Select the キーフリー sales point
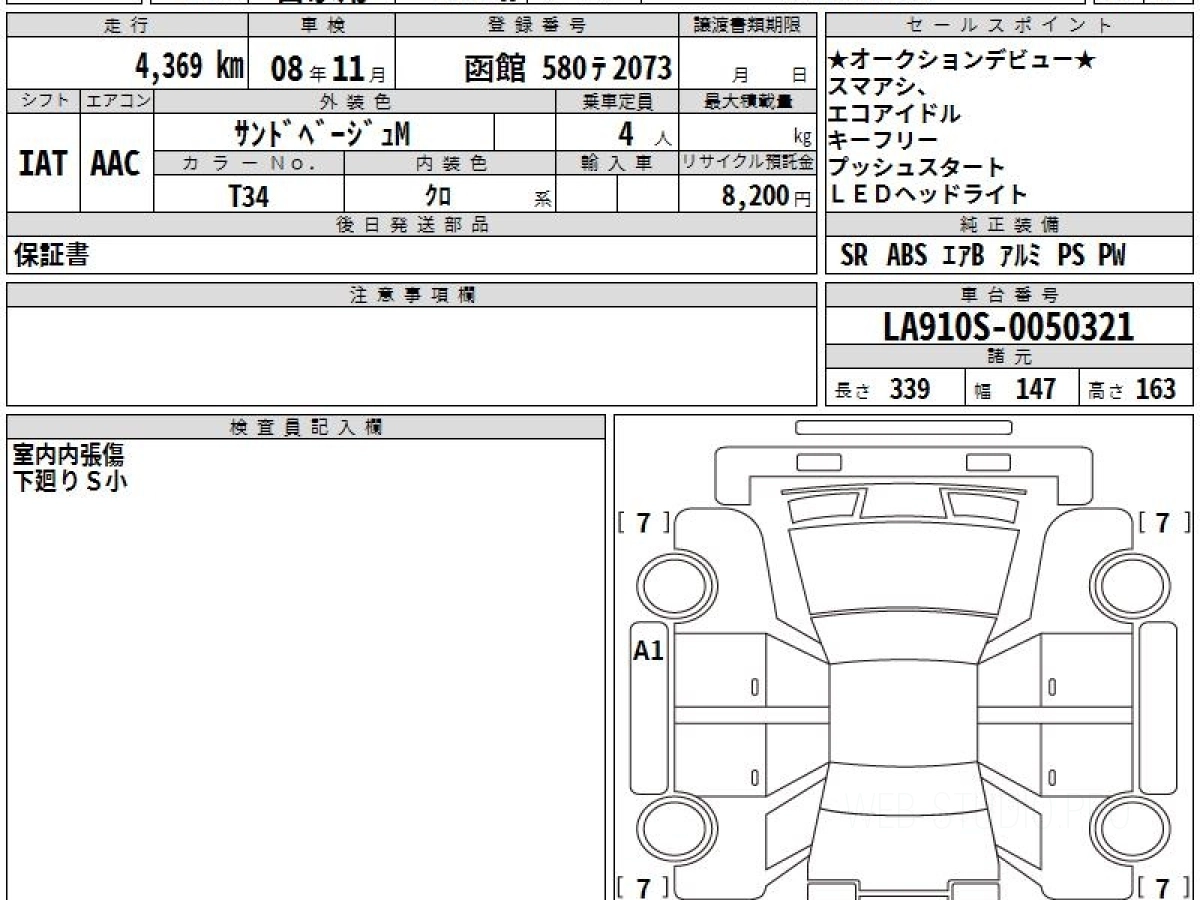This screenshot has width=1200, height=900. click(884, 141)
